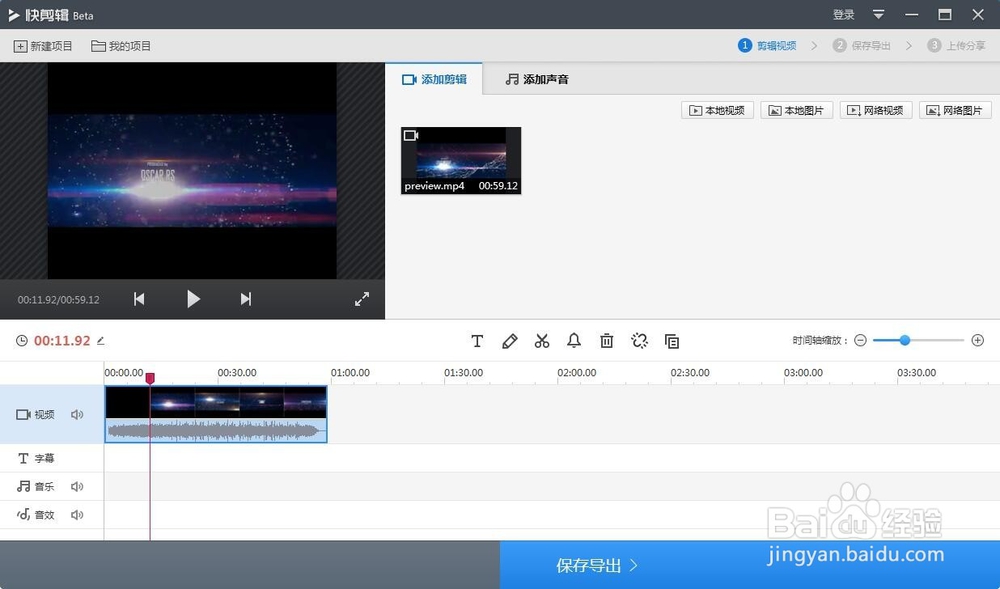Go to step 3 上传分享
Viewport: 1000px width, 589px height.
point(957,45)
